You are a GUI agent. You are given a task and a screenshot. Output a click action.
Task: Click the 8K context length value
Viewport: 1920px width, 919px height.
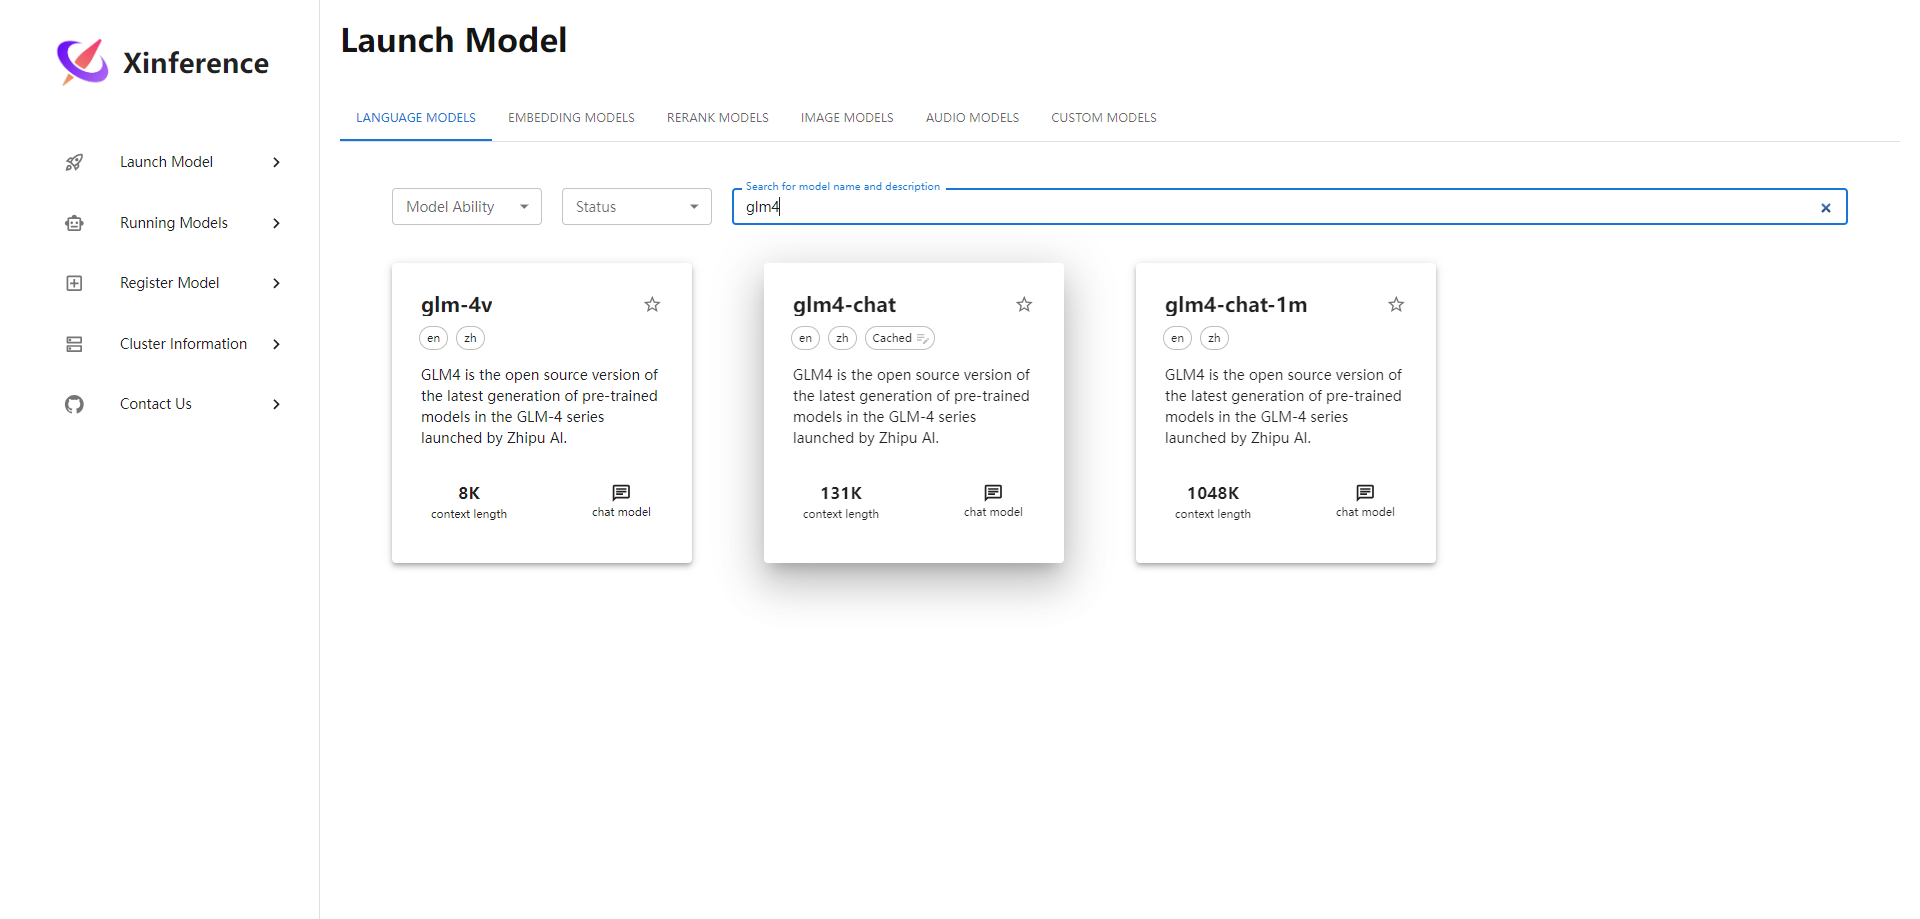pos(469,493)
